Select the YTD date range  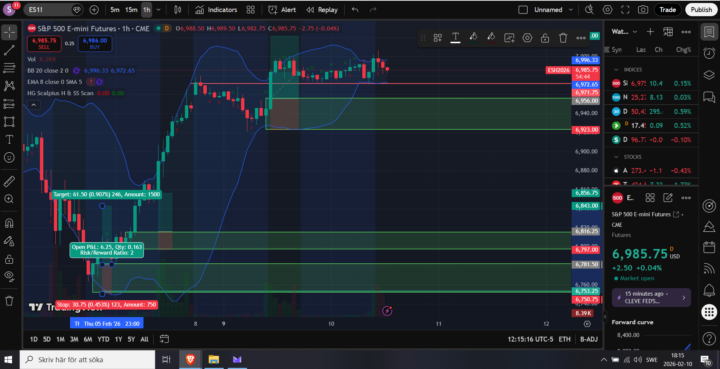tap(103, 339)
